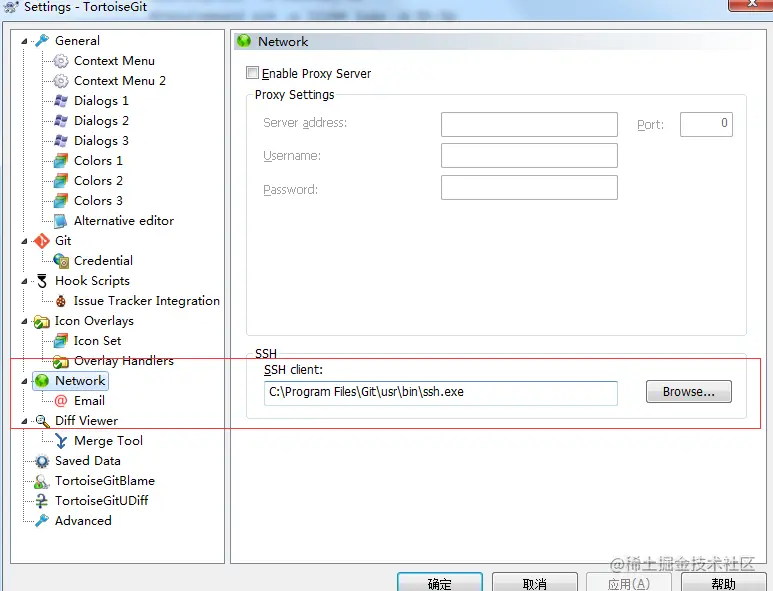Select Colors 3 entry text
Screen dimensions: 773x591
[x=98, y=200]
